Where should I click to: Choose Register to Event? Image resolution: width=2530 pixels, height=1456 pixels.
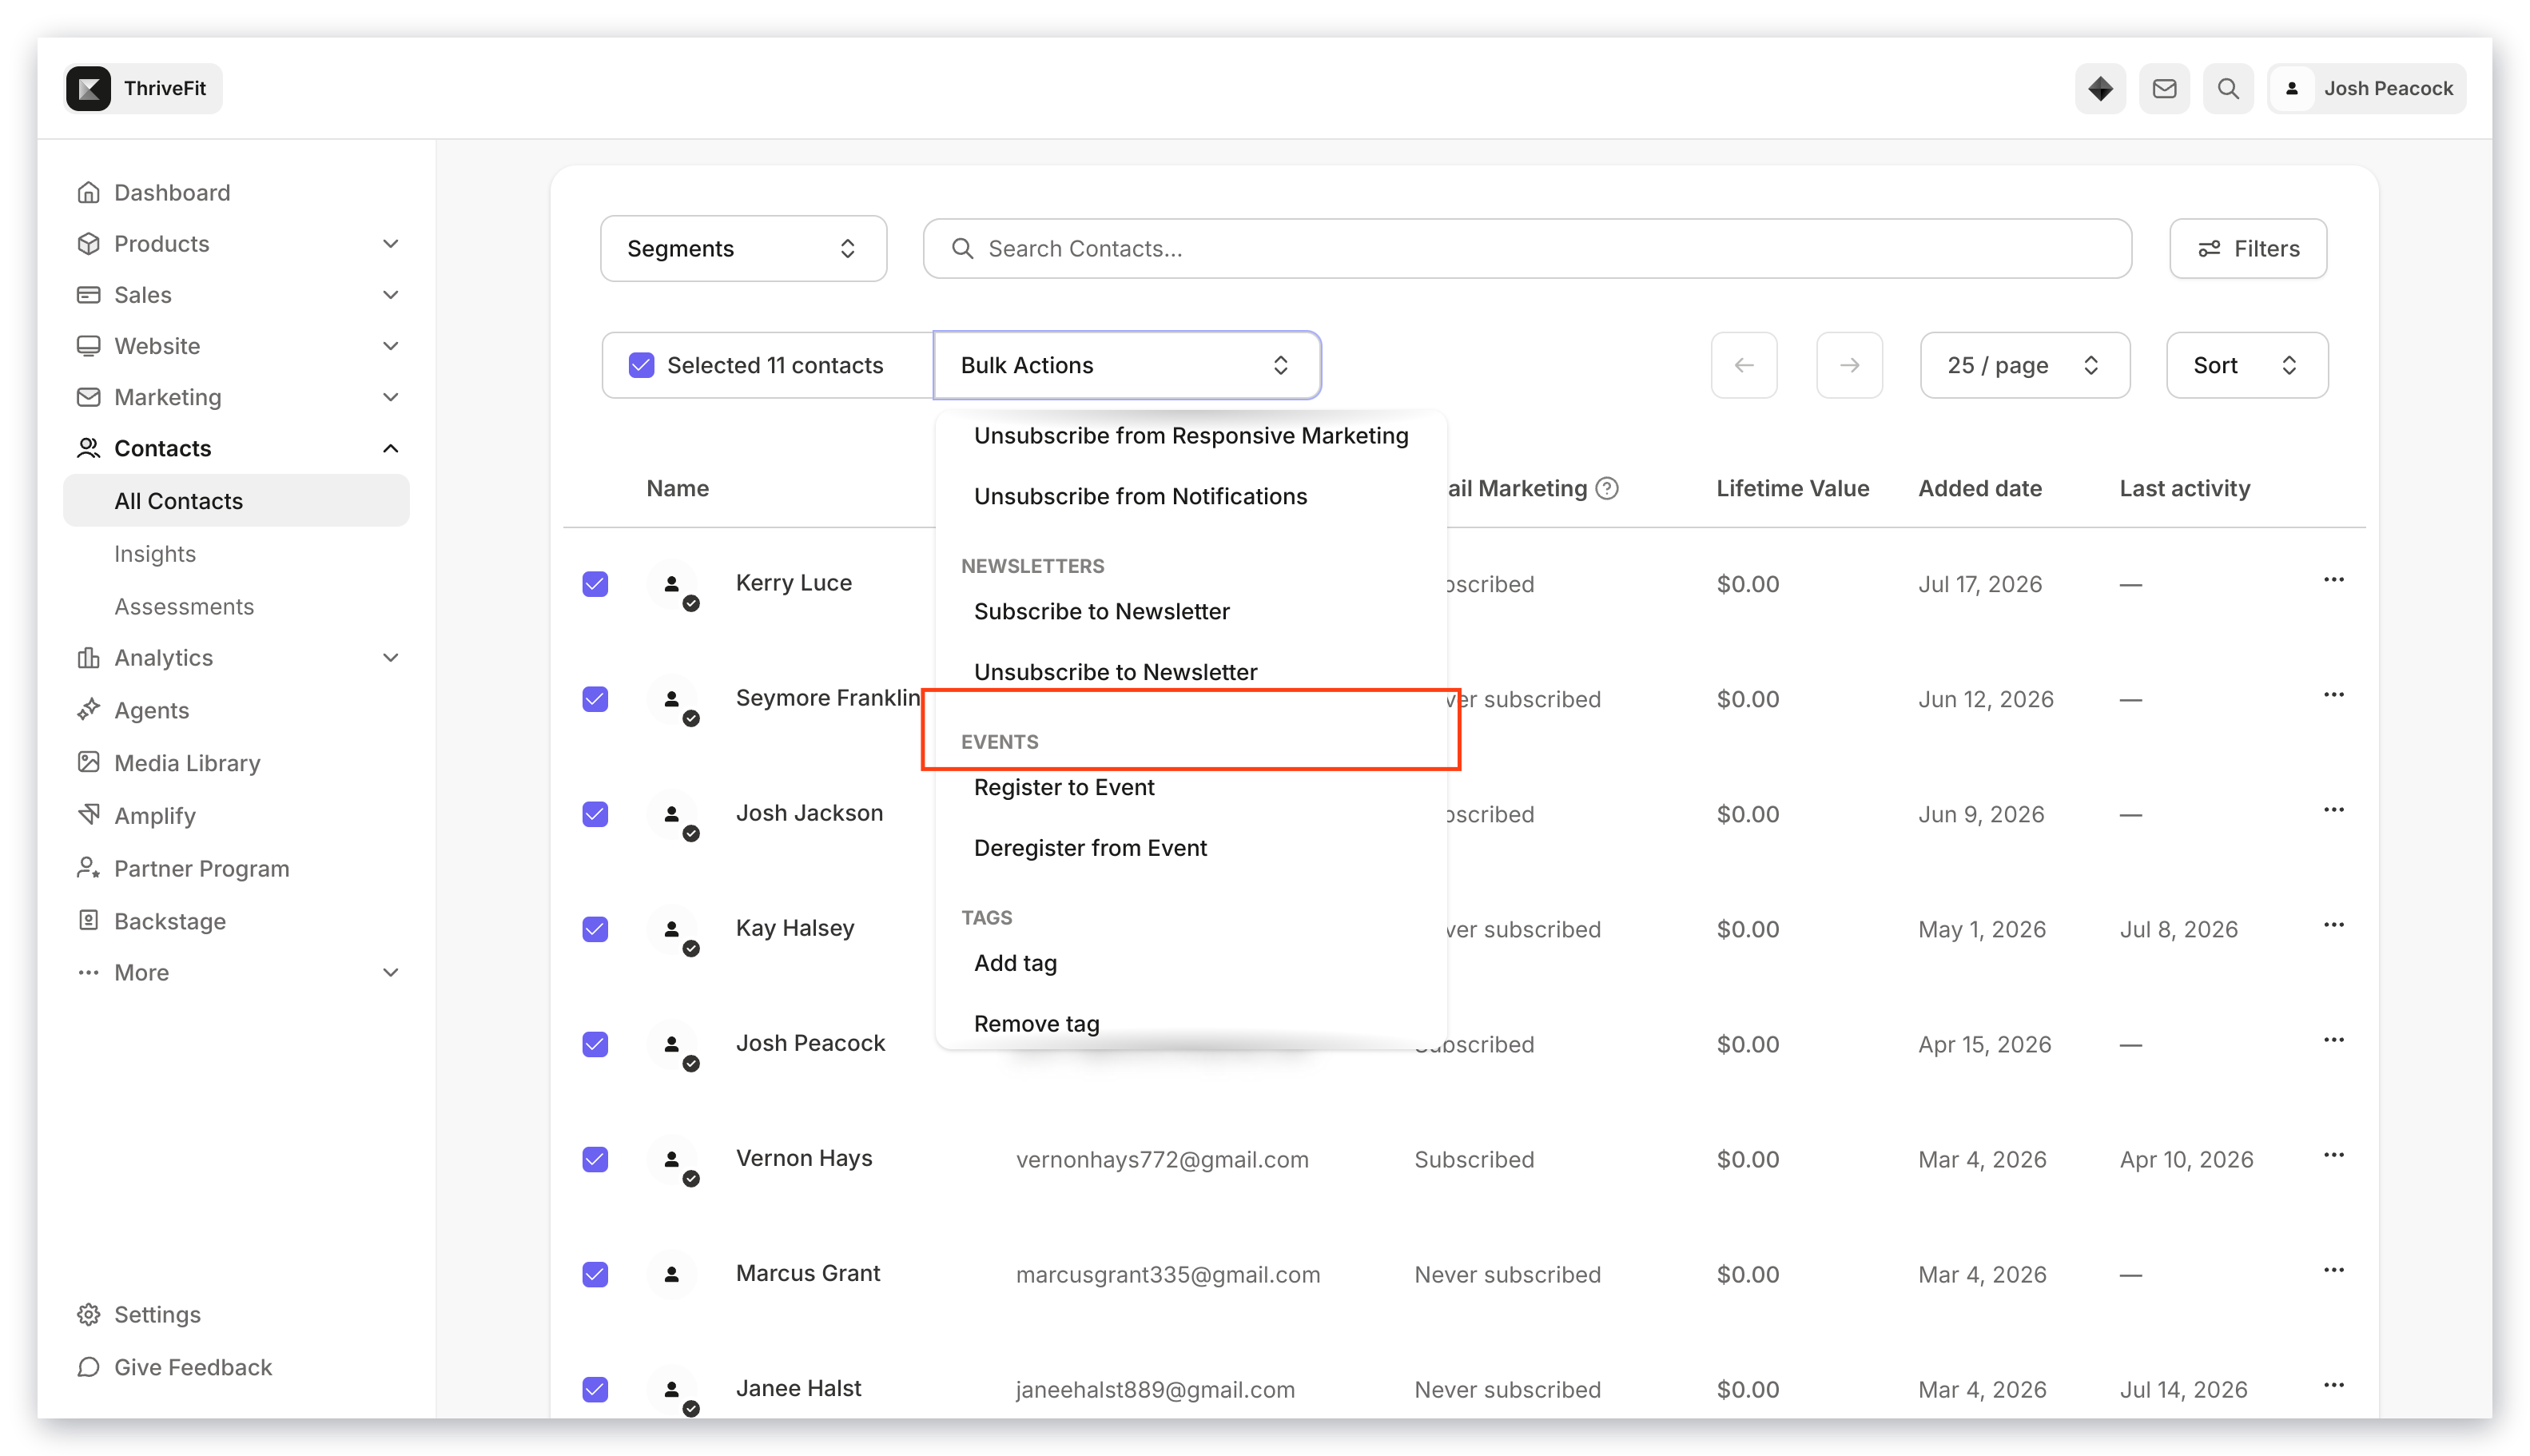1064,787
